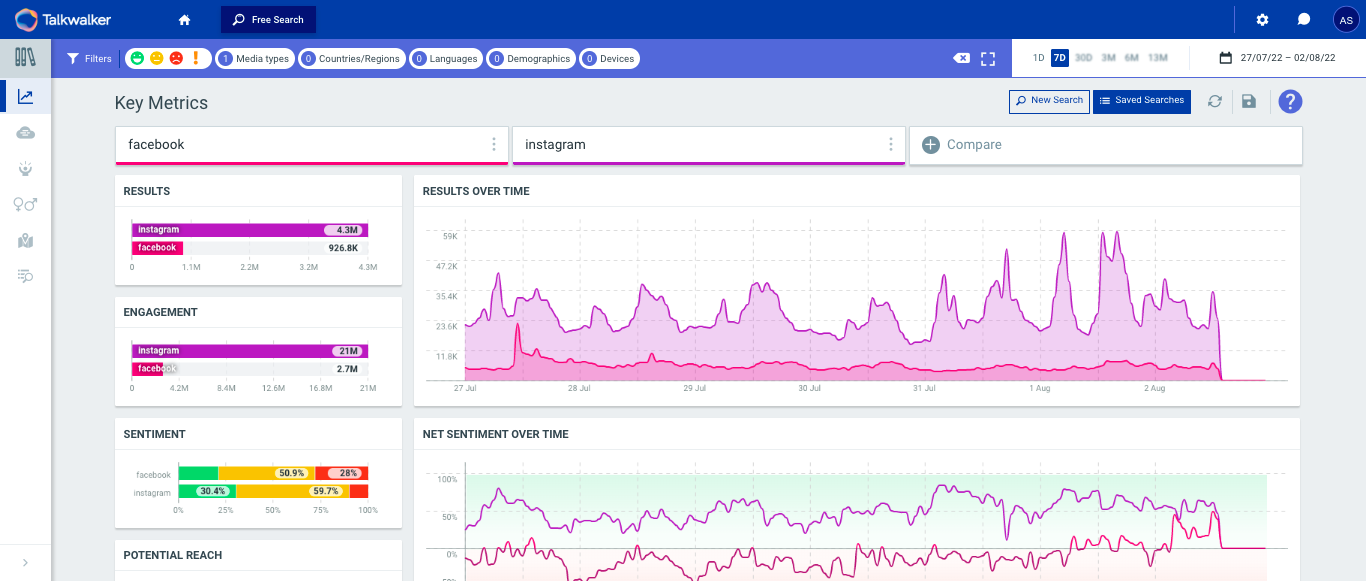Open the influencers sidebar icon

click(25, 169)
